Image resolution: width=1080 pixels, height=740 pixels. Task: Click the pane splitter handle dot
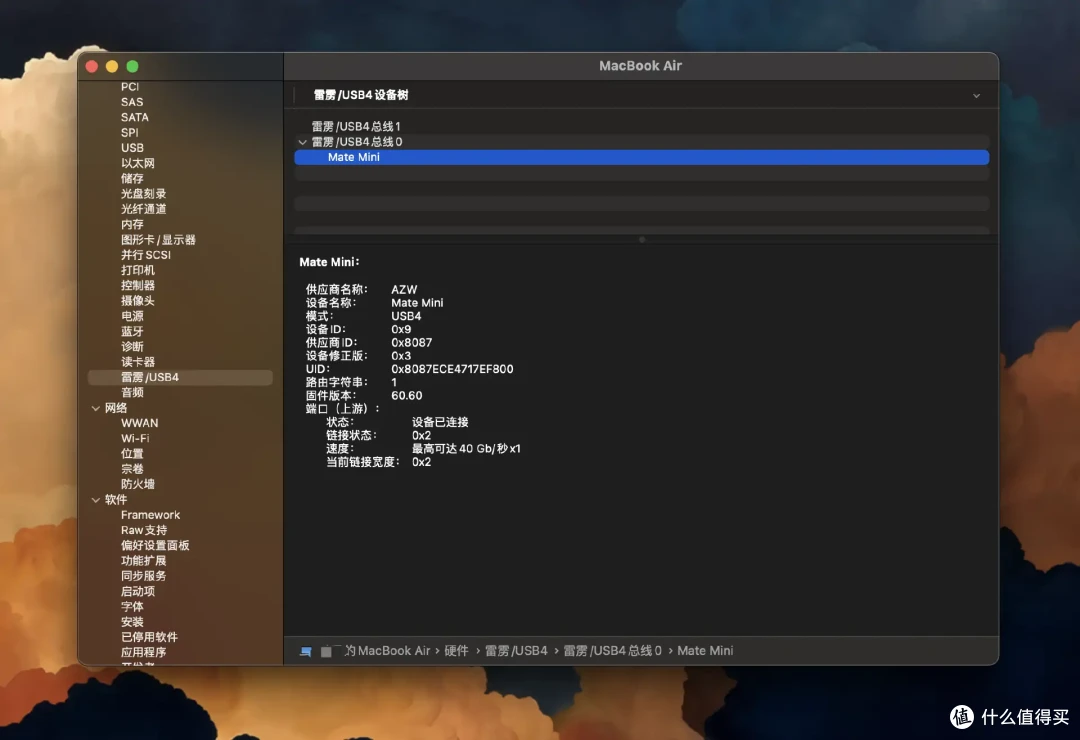coord(641,240)
